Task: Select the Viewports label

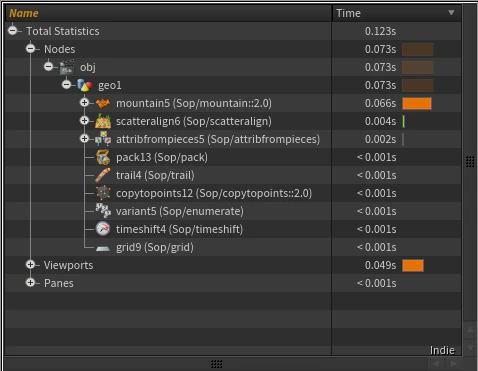Action: pyautogui.click(x=69, y=265)
